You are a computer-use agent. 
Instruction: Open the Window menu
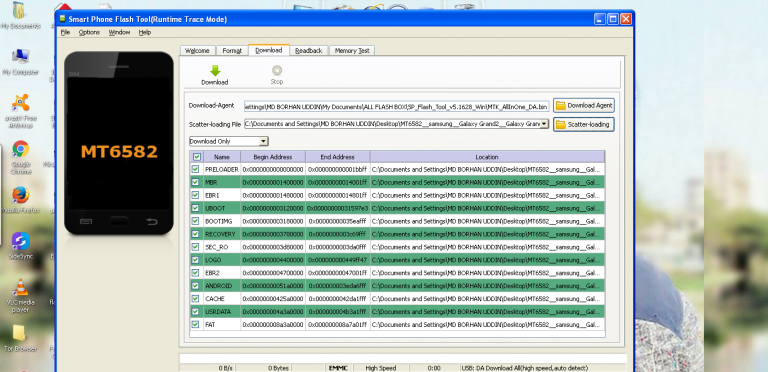(x=120, y=32)
